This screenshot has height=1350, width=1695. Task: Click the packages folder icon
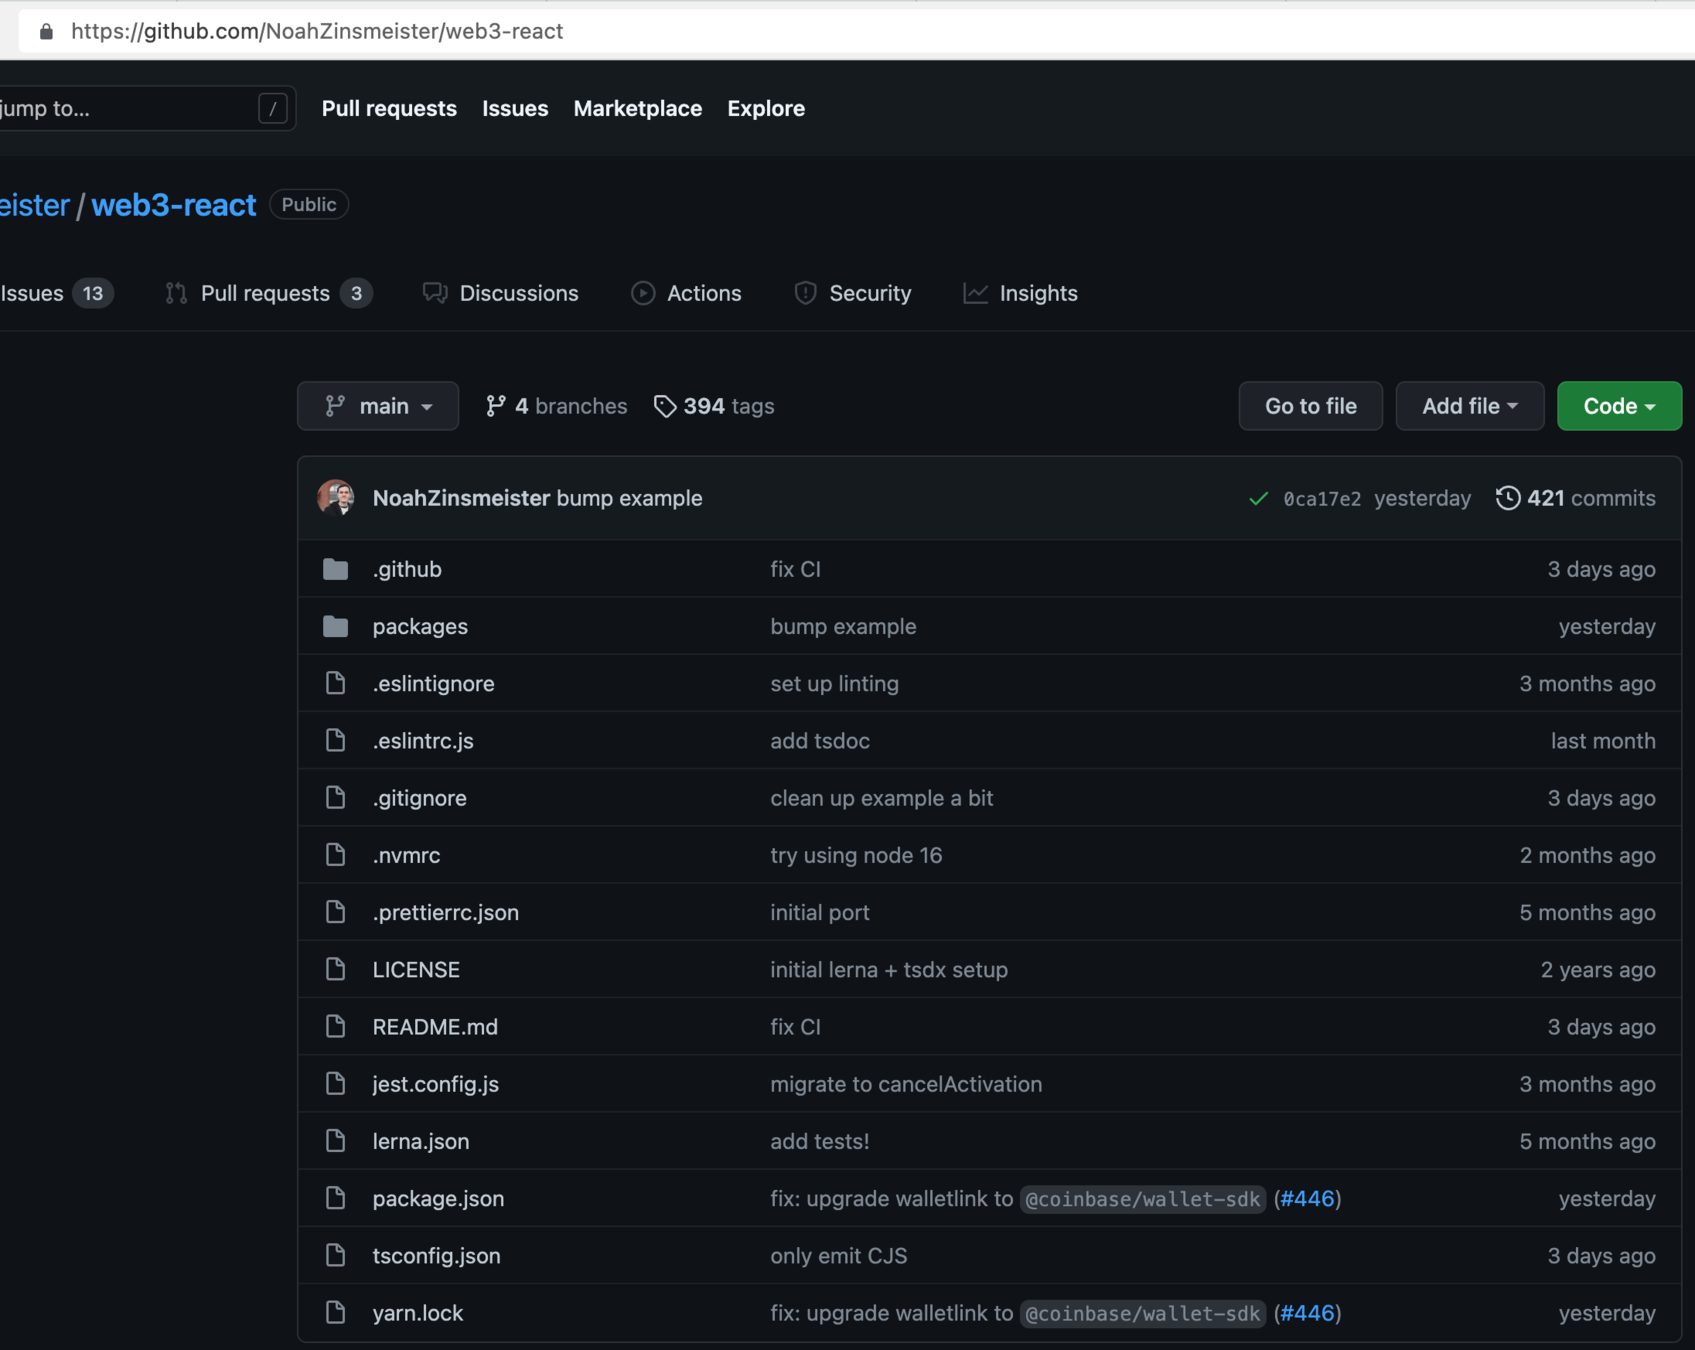(x=335, y=626)
